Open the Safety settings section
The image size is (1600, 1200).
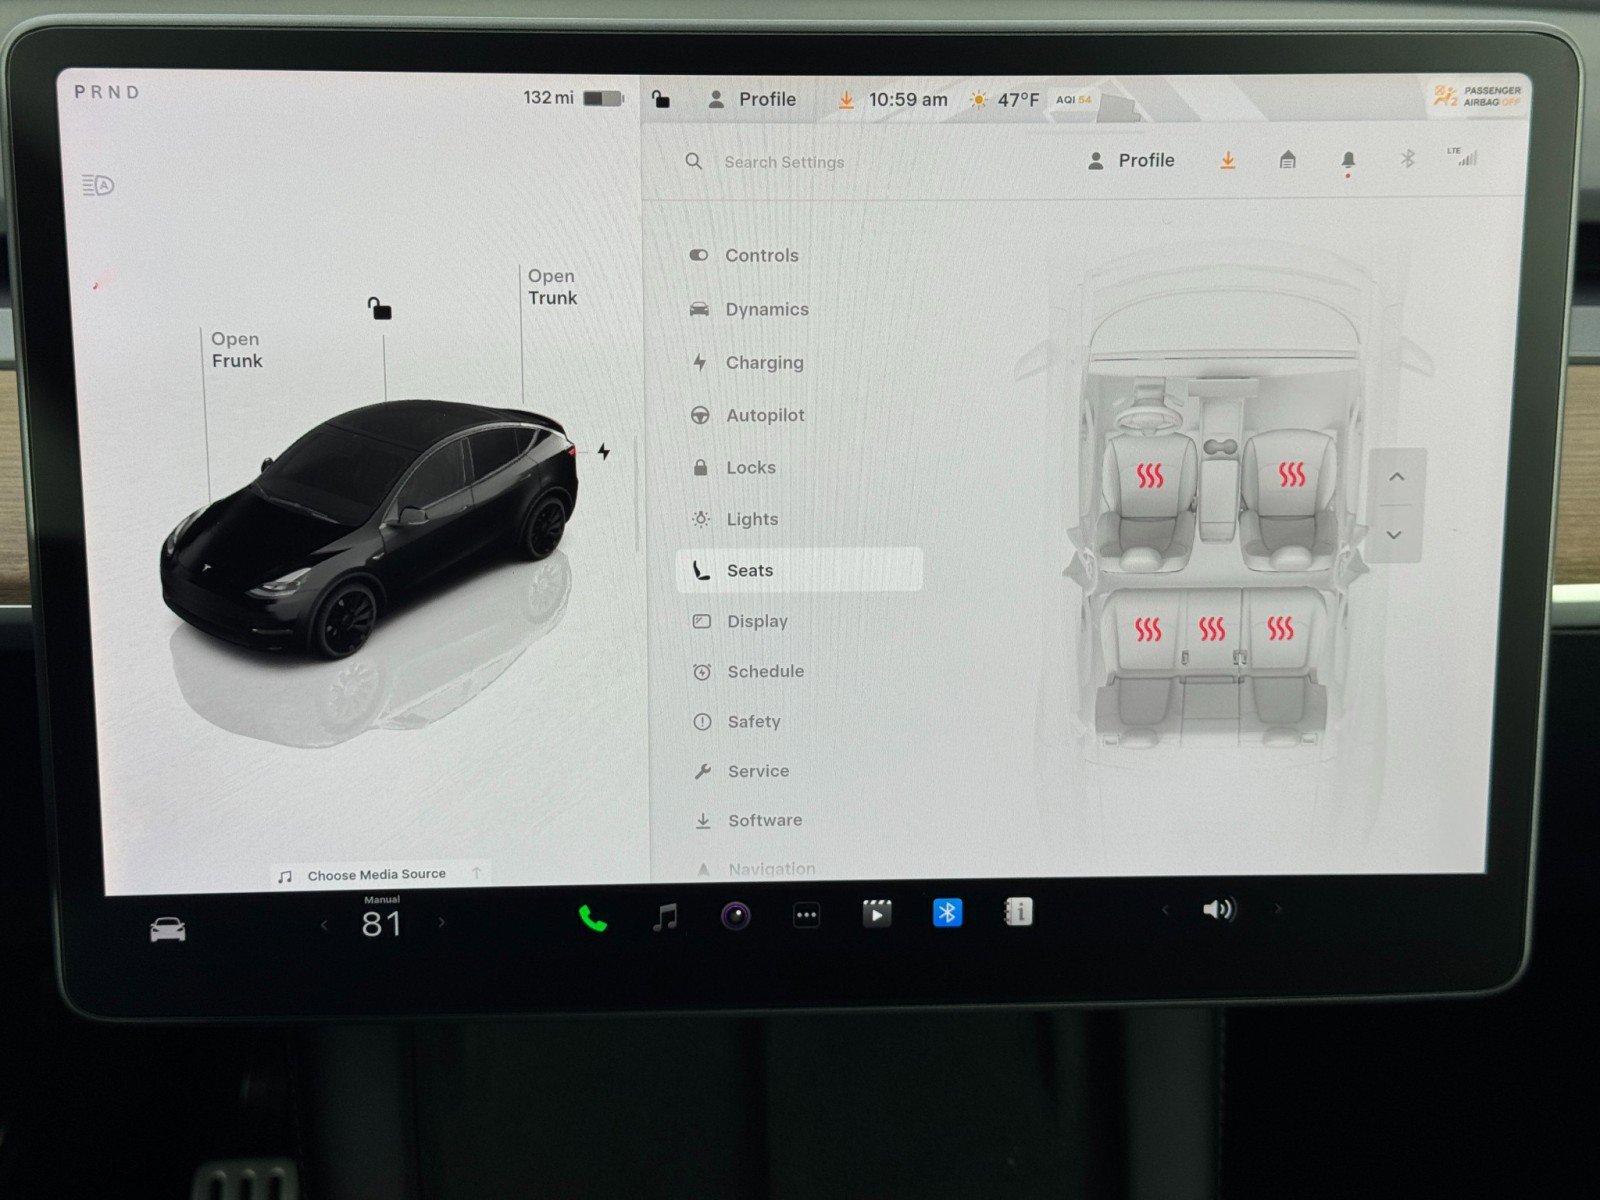tap(754, 721)
